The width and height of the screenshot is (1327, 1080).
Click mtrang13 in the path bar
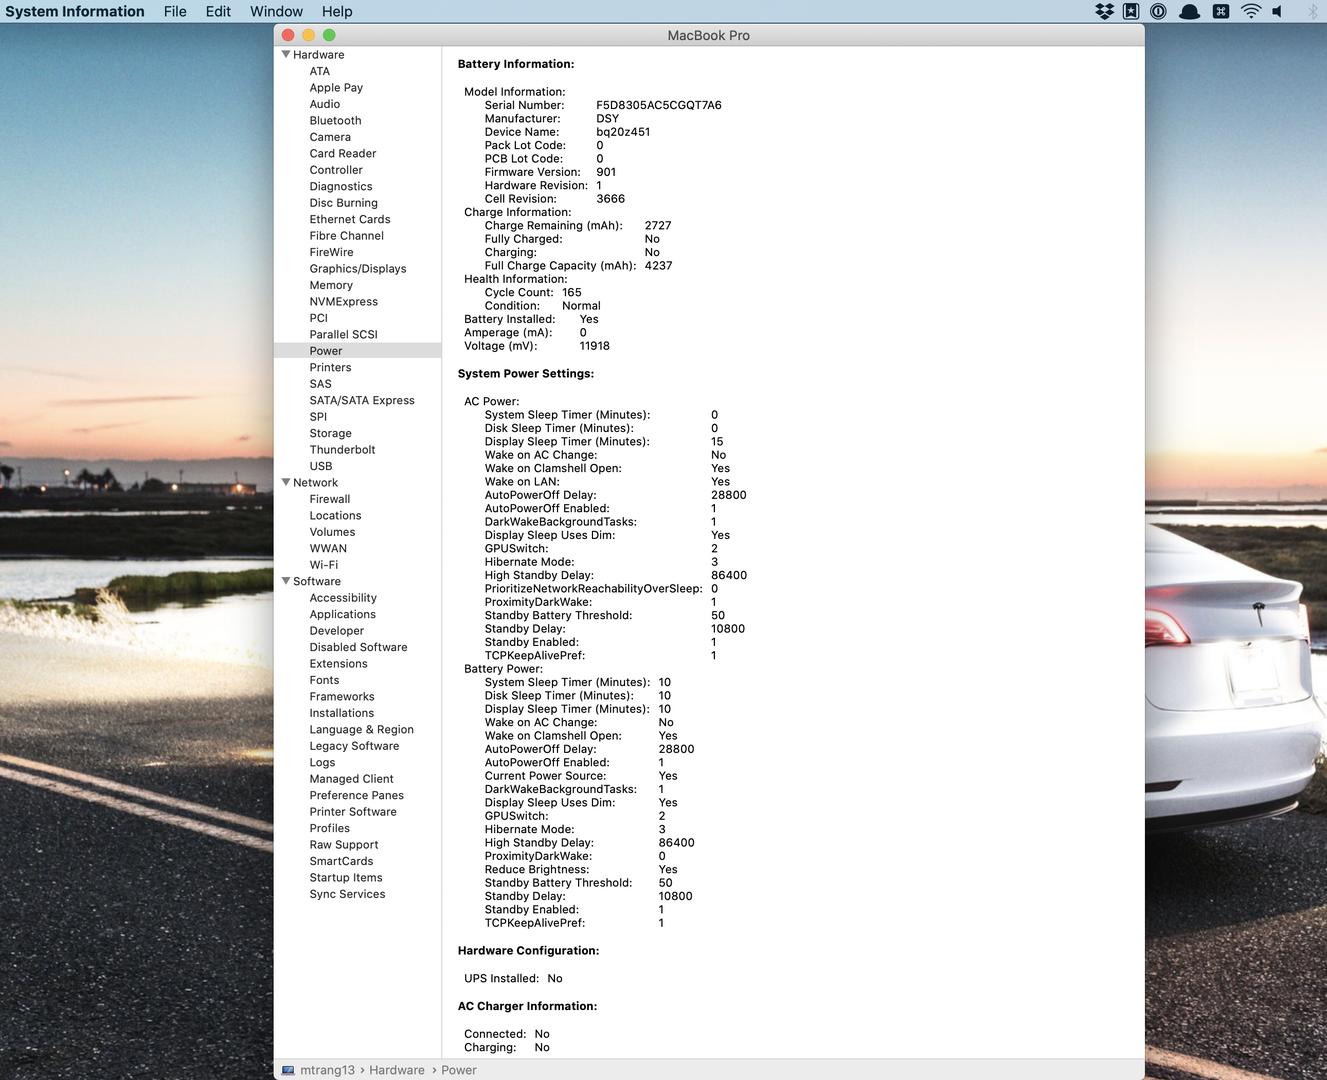[x=327, y=1070]
